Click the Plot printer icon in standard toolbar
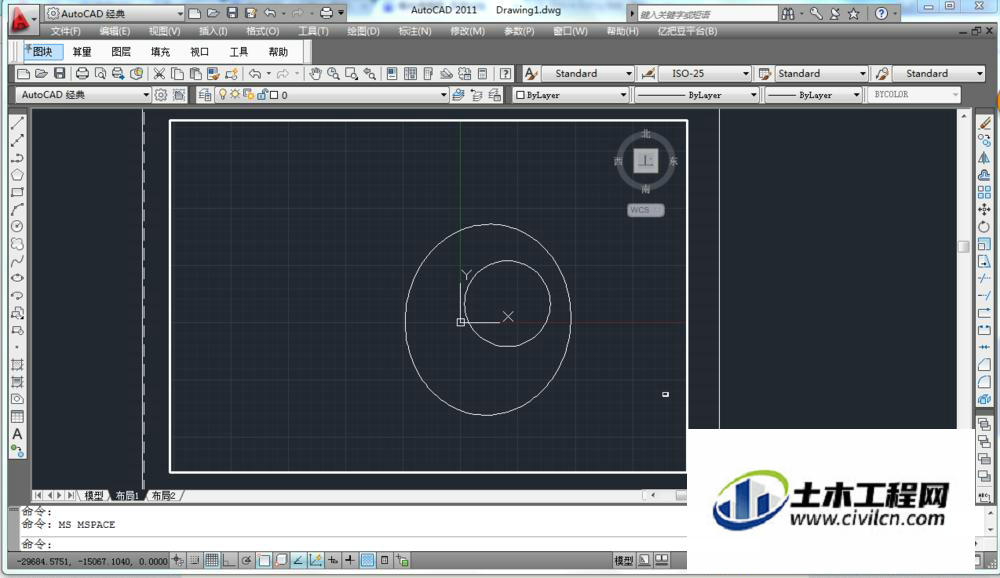 click(82, 74)
